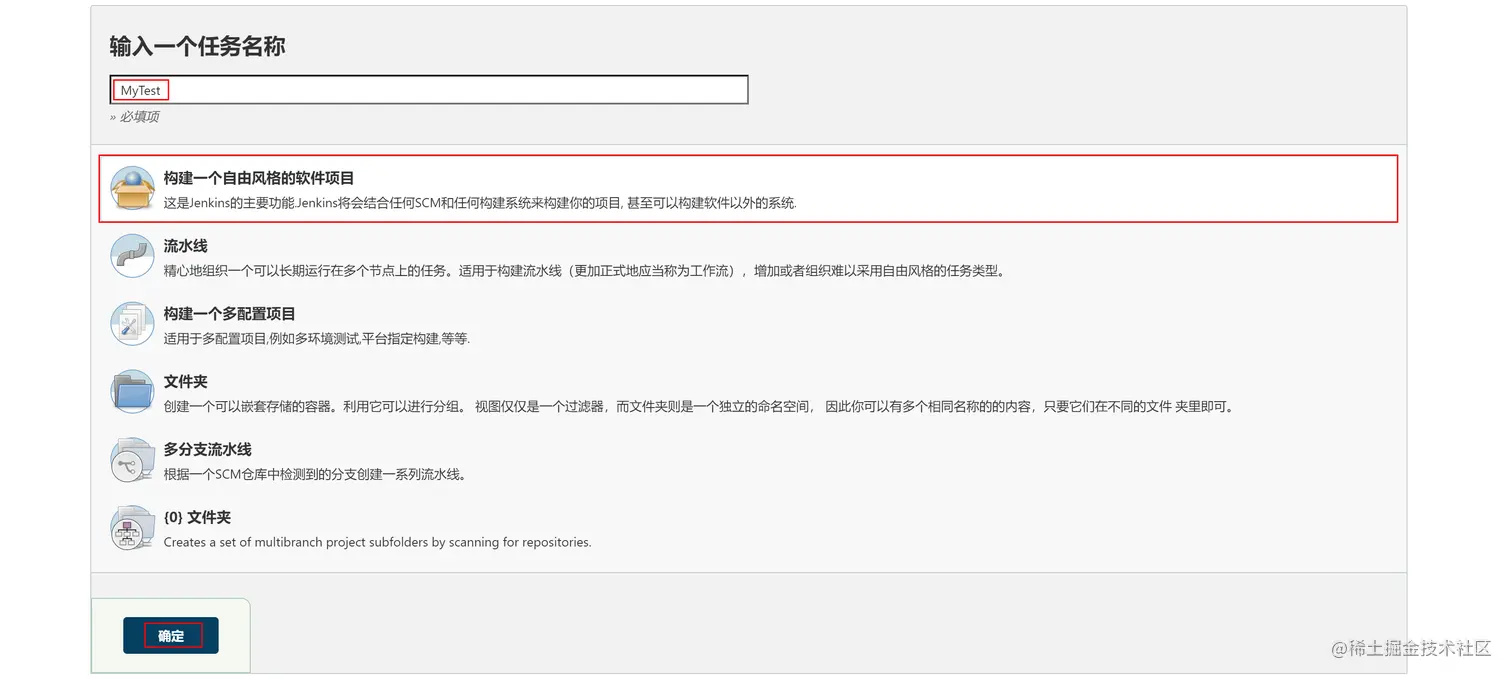Screen dimensions: 1512x679
Task: Click the pipeline curved arrow icon
Action: click(x=132, y=257)
